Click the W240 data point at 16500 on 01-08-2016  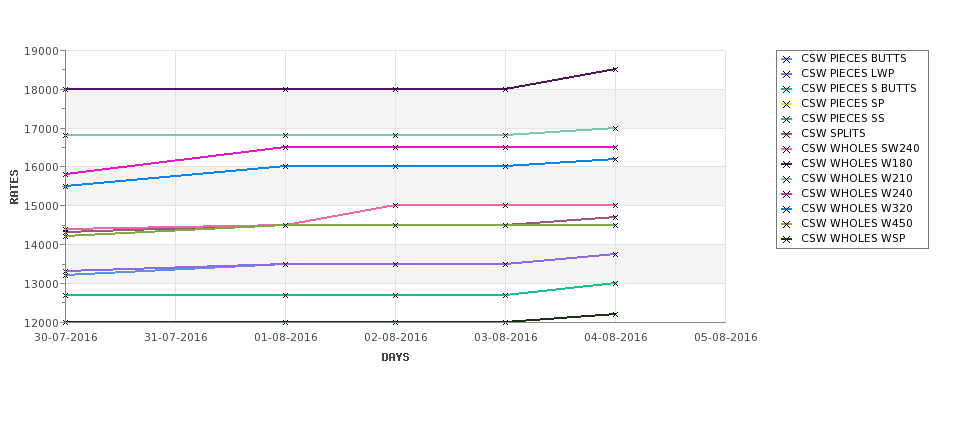click(x=285, y=147)
